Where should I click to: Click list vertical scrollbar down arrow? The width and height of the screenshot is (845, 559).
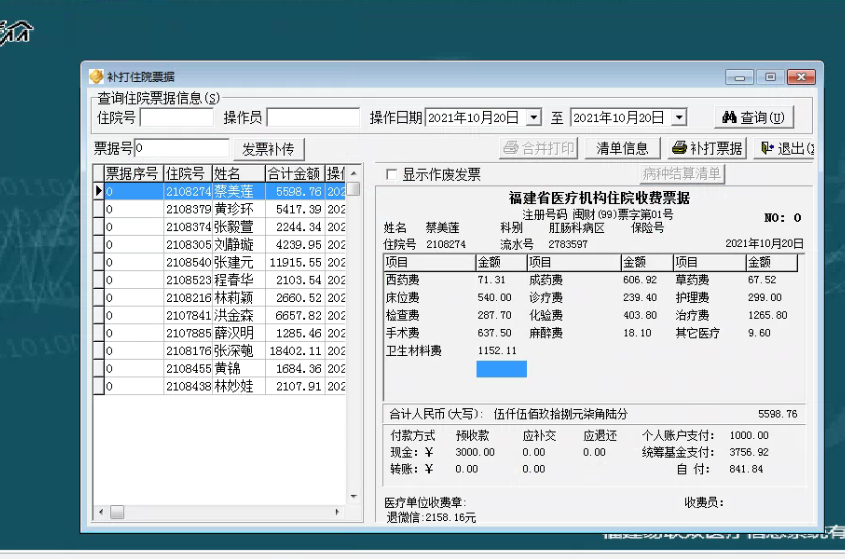tap(354, 496)
